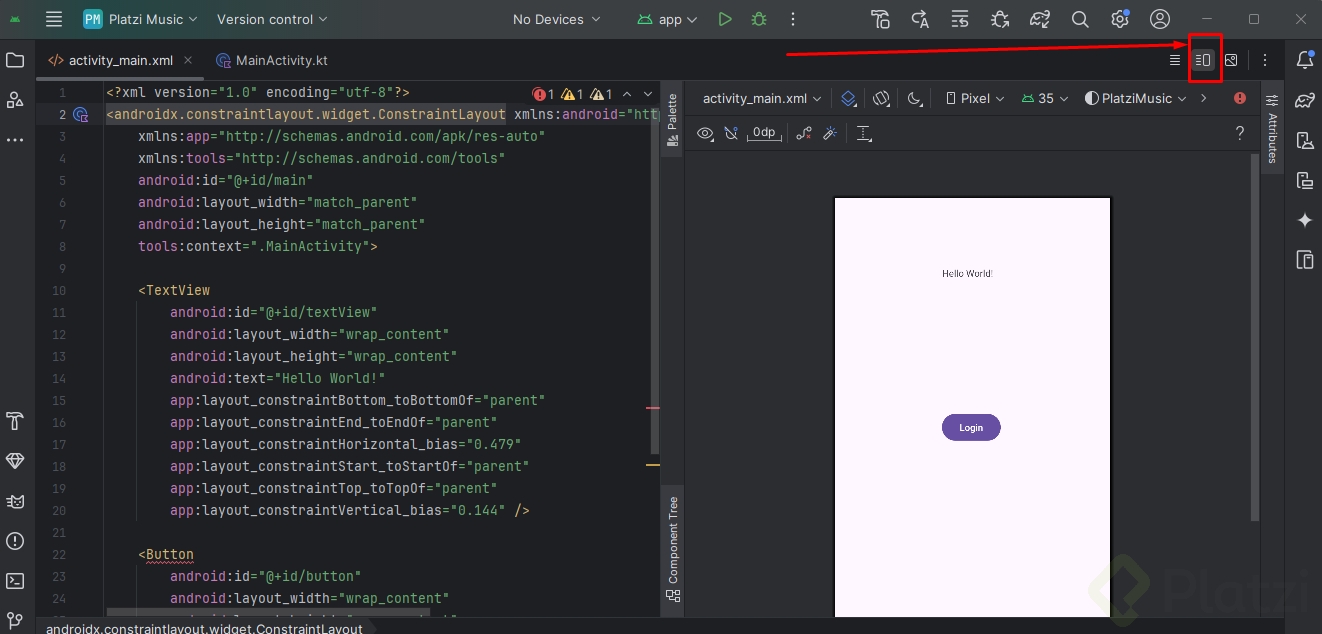1322x634 pixels.
Task: Open the Logcat tool window
Action: point(15,501)
